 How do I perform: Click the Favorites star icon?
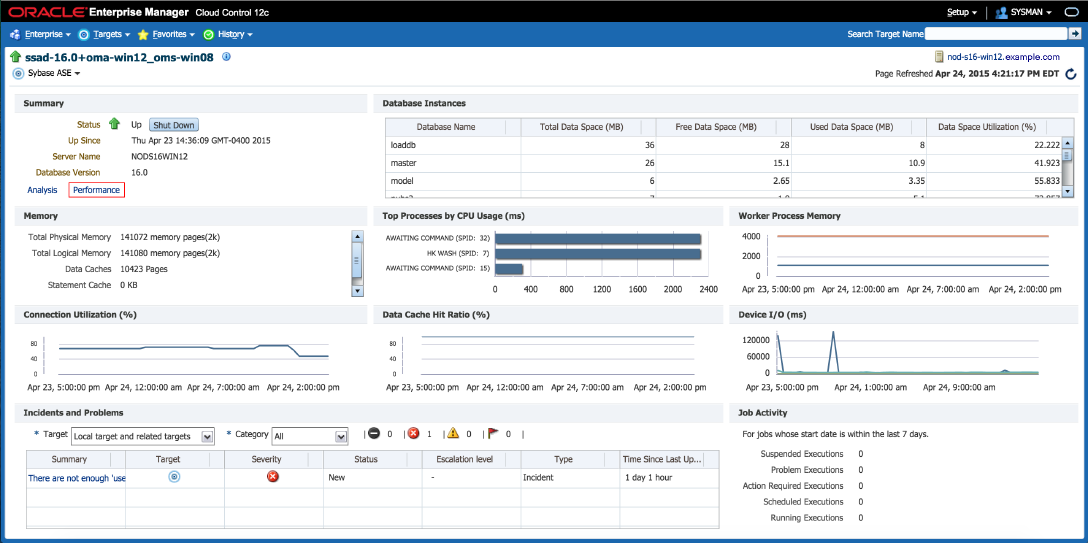(x=143, y=34)
